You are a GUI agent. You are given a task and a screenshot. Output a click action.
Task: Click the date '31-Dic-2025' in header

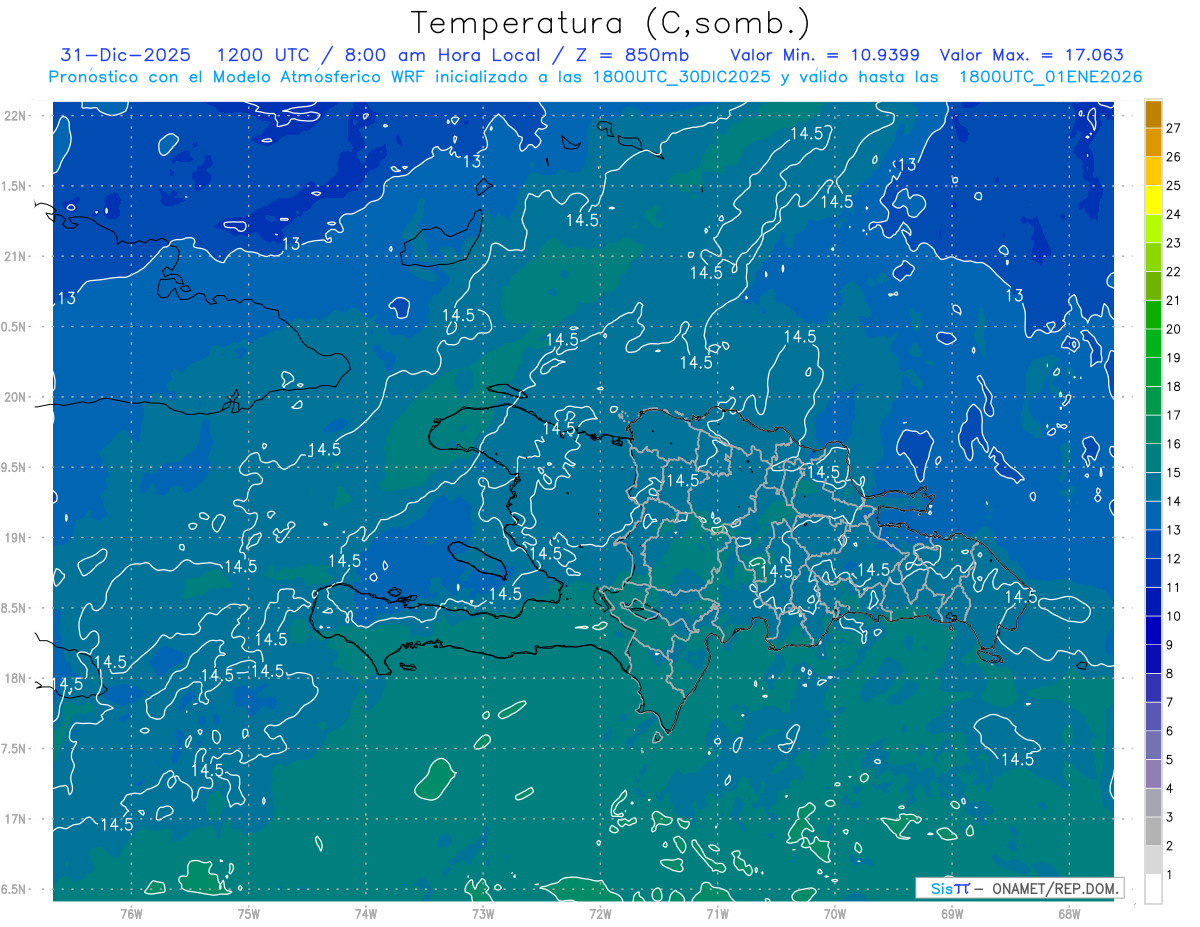coord(128,55)
